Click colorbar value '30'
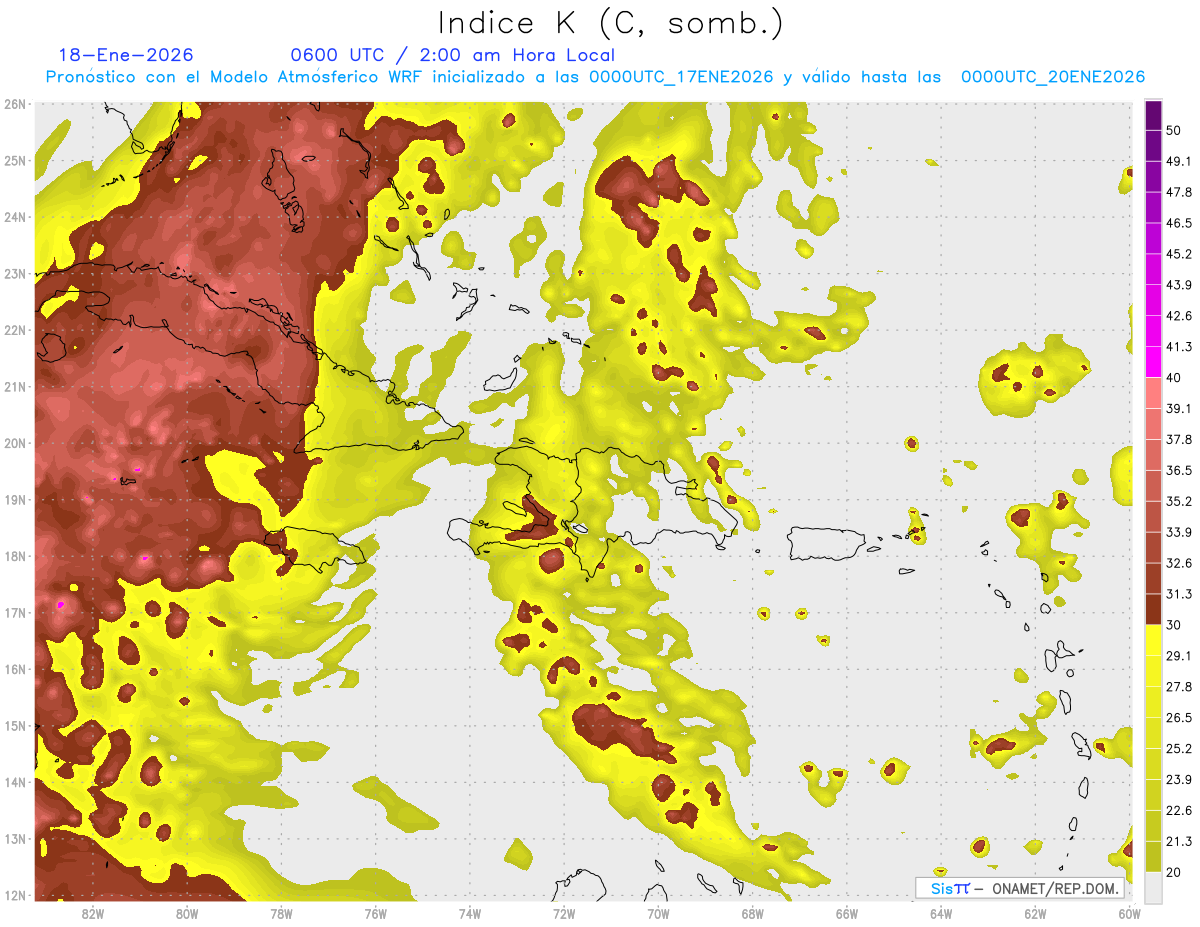This screenshot has height=927, width=1200. [1174, 625]
